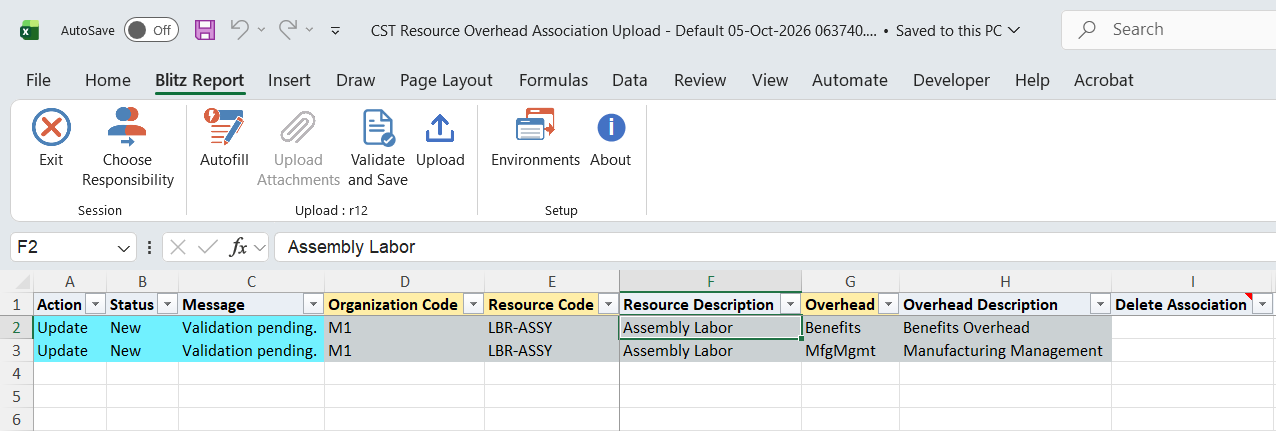The height and width of the screenshot is (431, 1276).
Task: Select the New status cell in row 2
Action: pos(142,327)
